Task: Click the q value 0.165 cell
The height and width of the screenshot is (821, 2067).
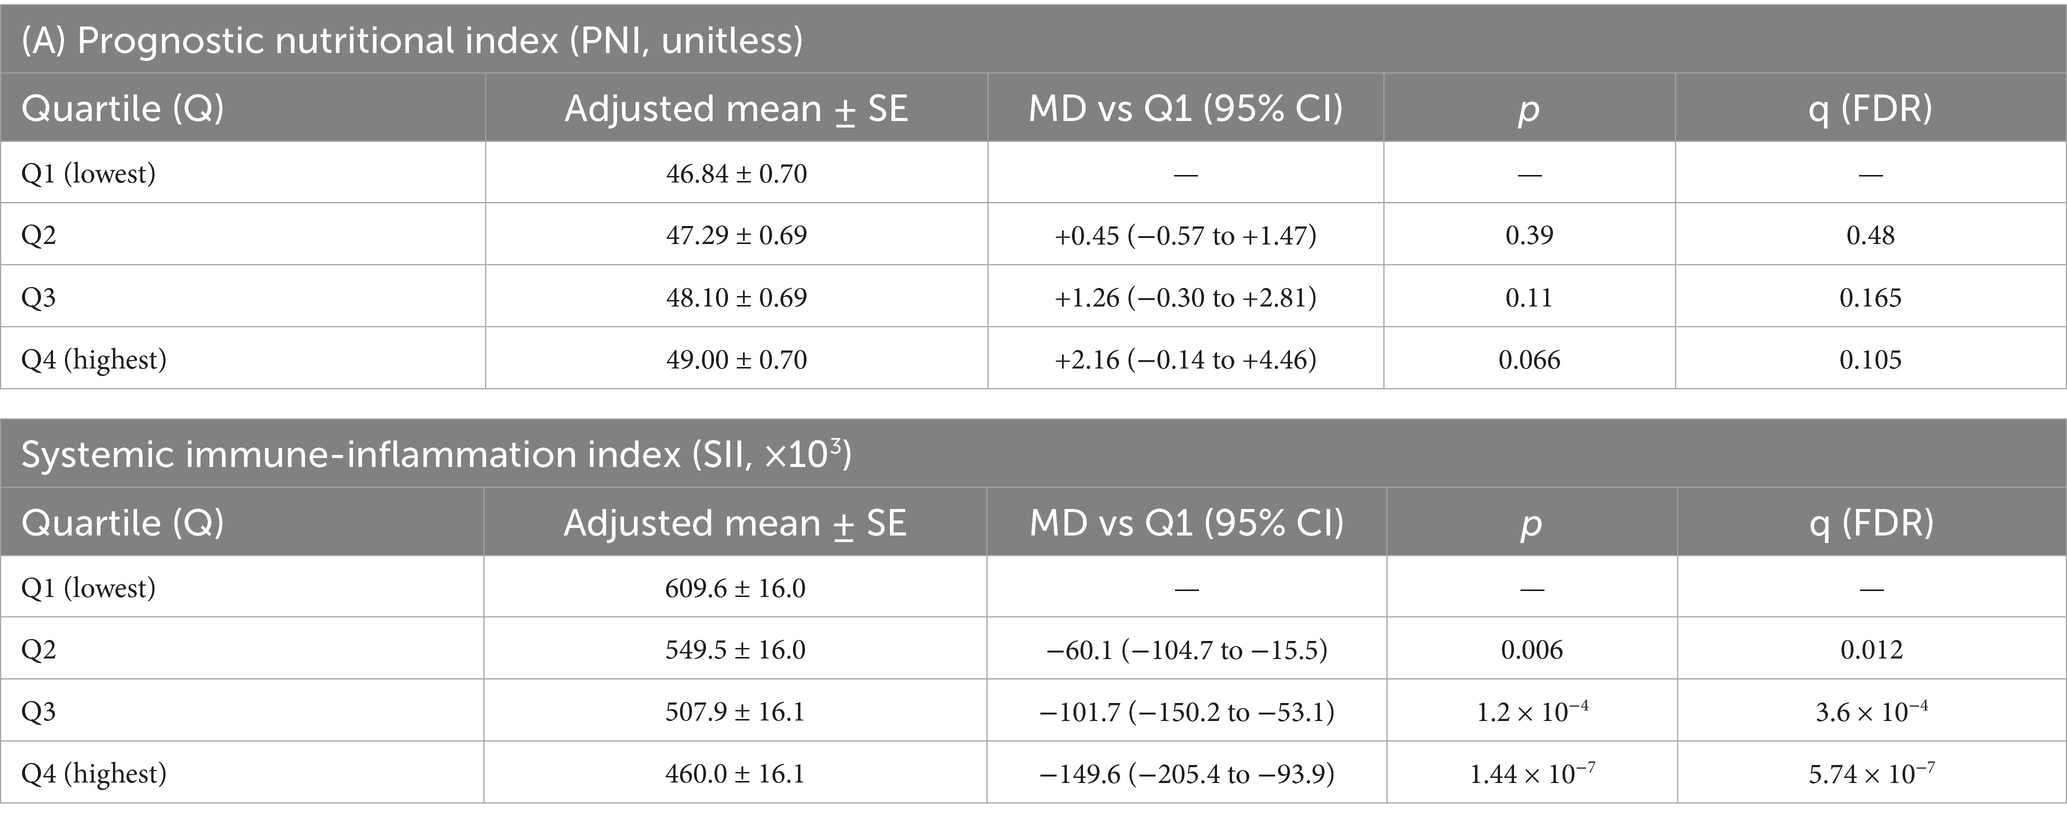Action: [1870, 298]
